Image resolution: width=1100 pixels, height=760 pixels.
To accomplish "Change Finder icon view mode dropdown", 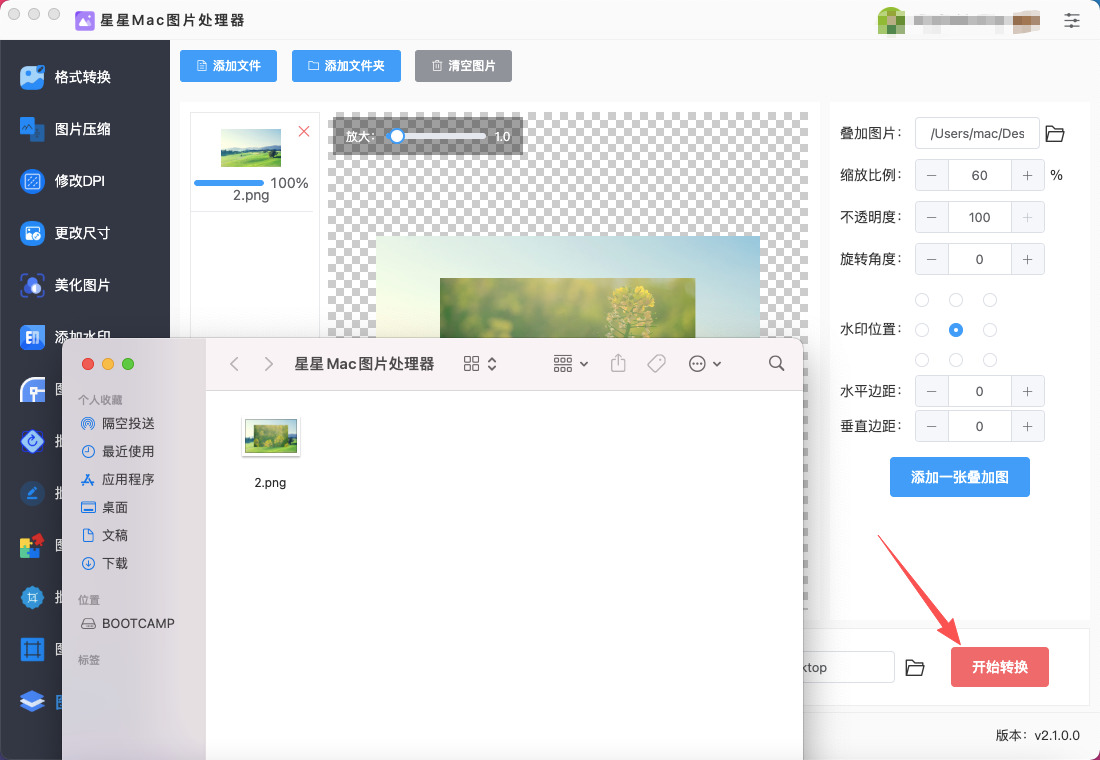I will pos(480,364).
